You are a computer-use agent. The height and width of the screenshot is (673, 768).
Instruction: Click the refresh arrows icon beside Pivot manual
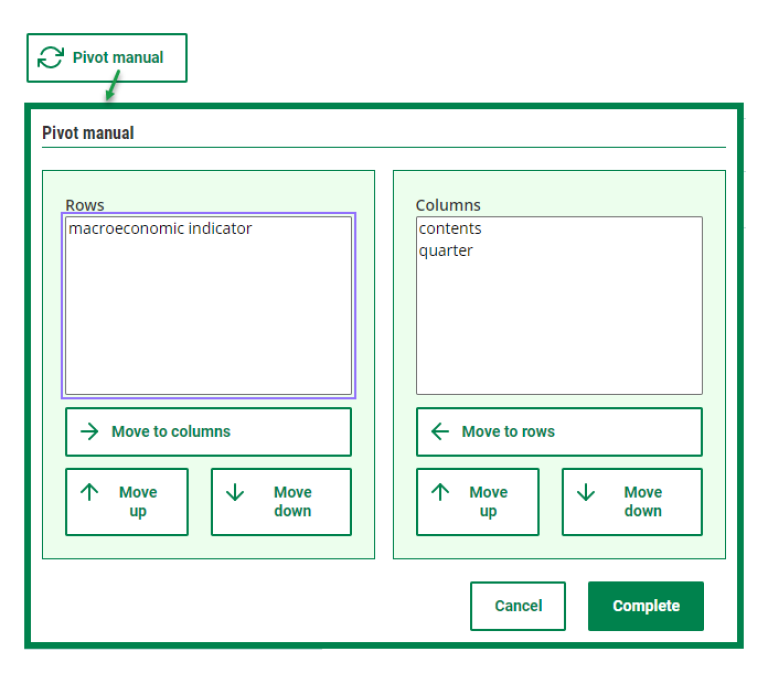[50, 58]
